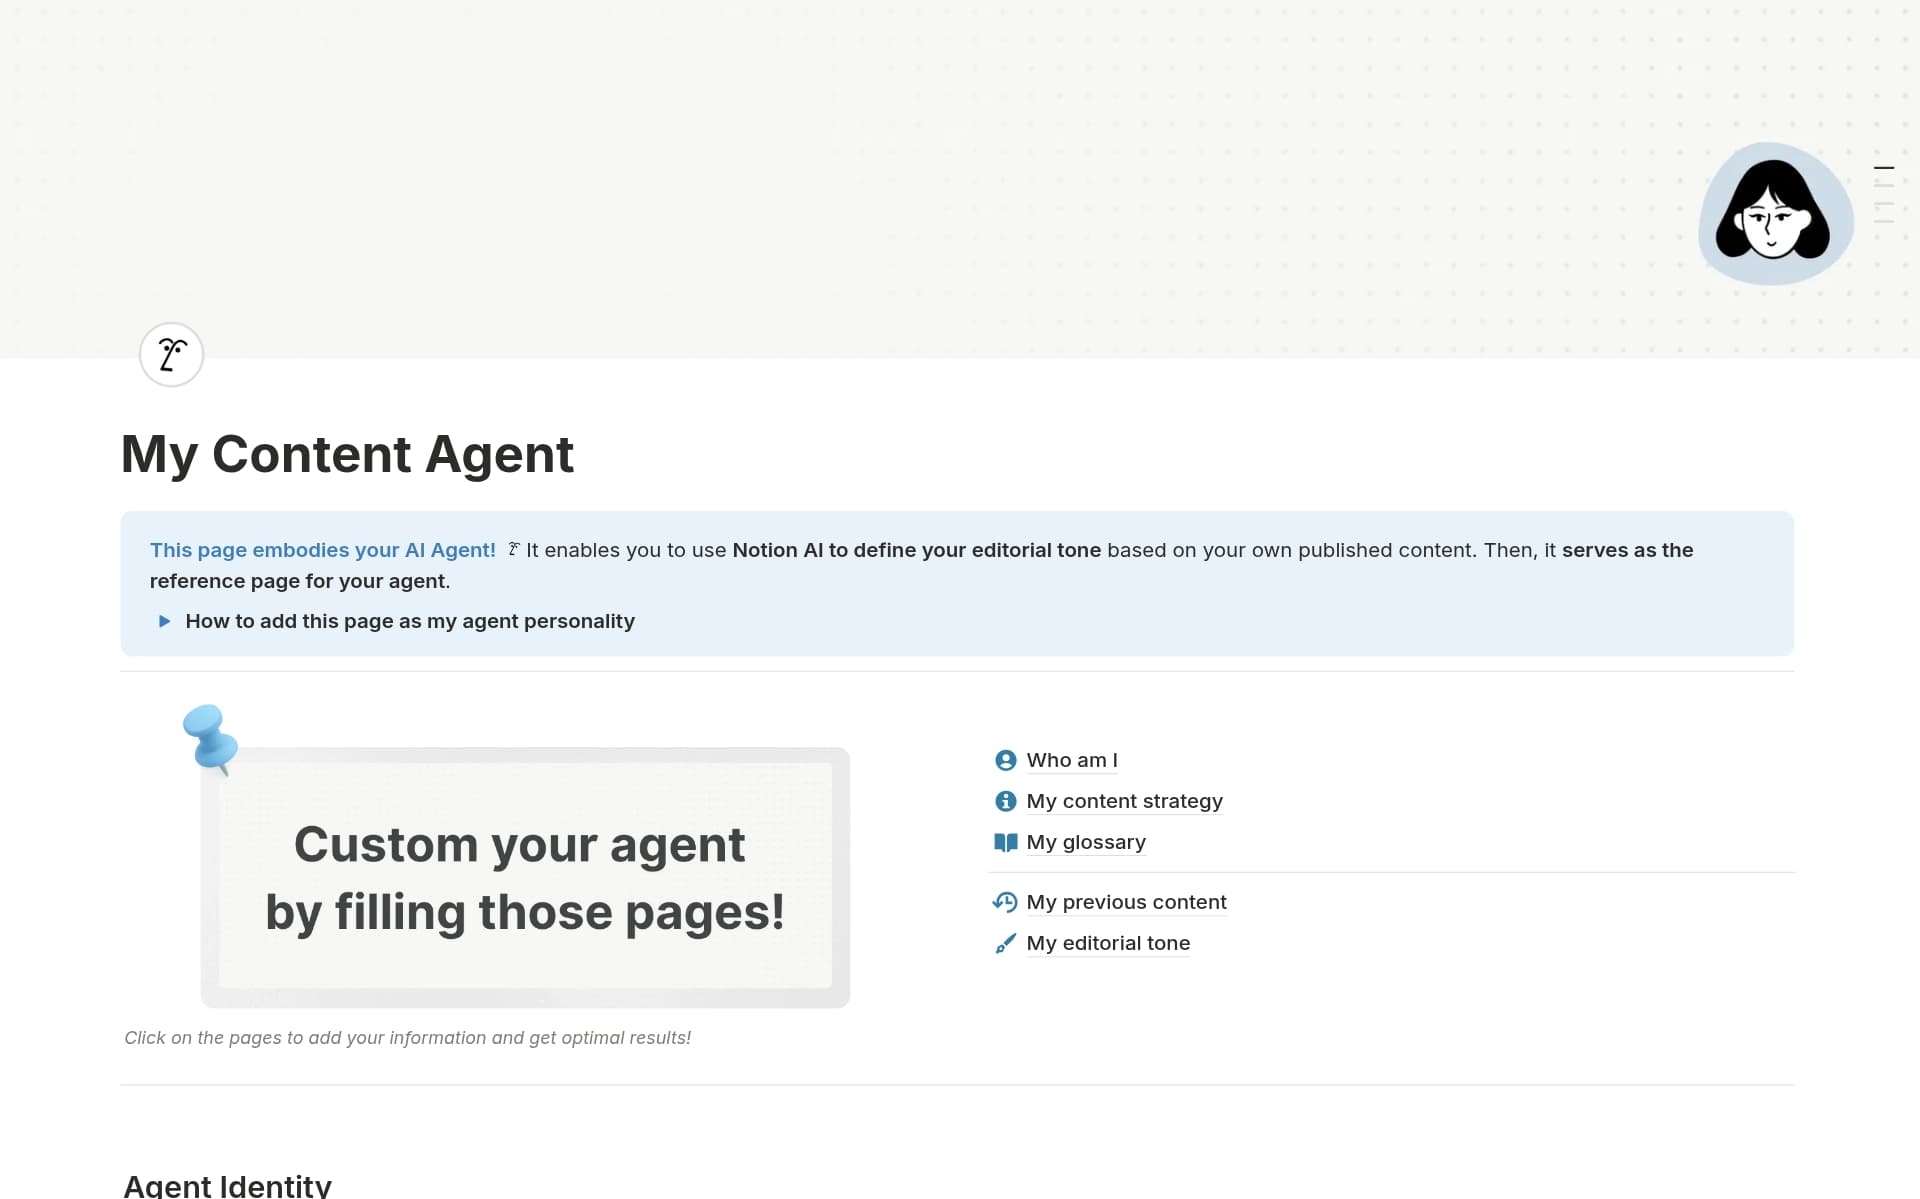The image size is (1920, 1199).
Task: Select the history clock icon near My previous content
Action: pos(1005,902)
